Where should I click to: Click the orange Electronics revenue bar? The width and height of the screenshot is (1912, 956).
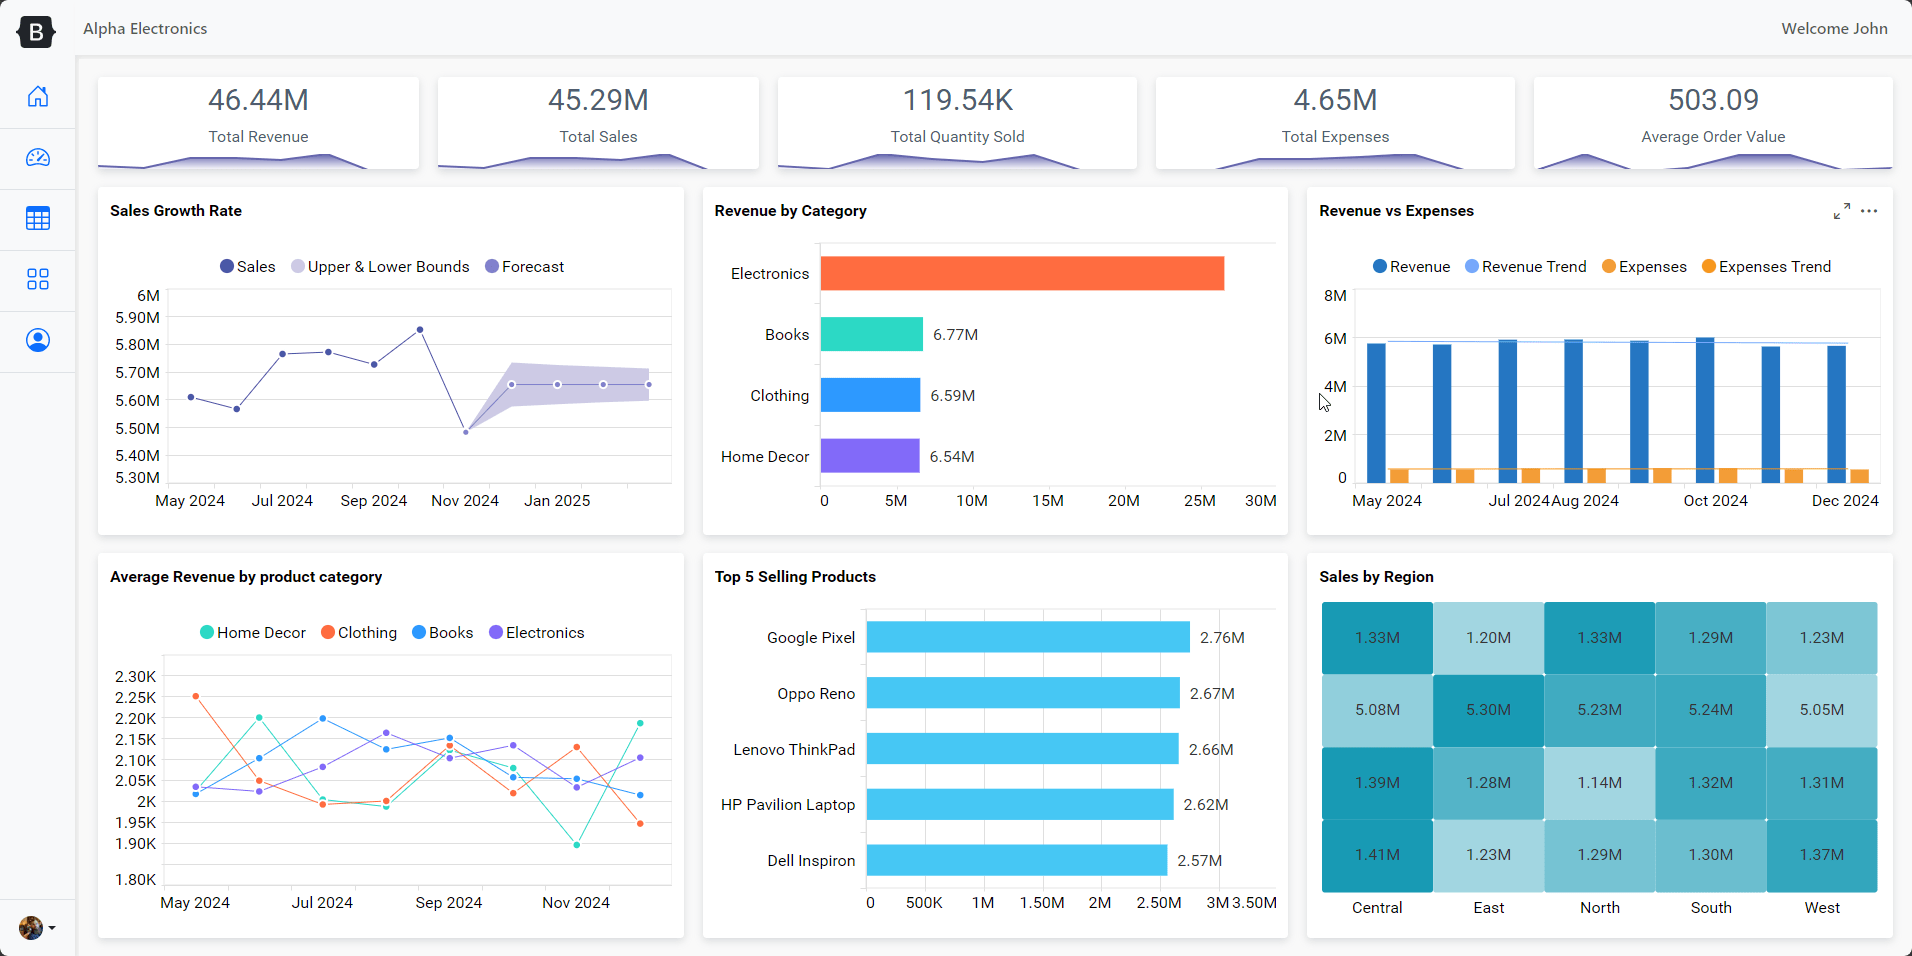pyautogui.click(x=1022, y=274)
